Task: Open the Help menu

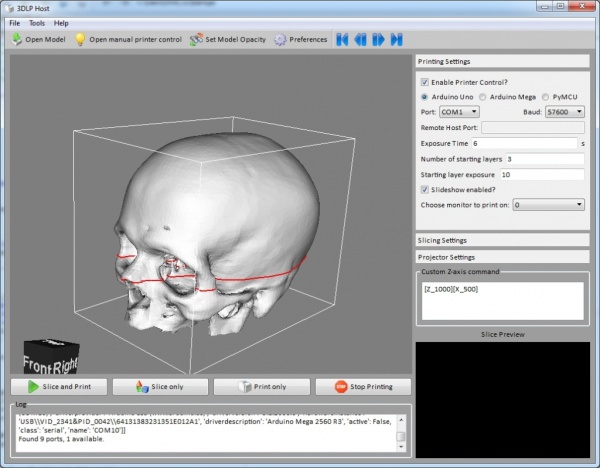Action: point(62,22)
